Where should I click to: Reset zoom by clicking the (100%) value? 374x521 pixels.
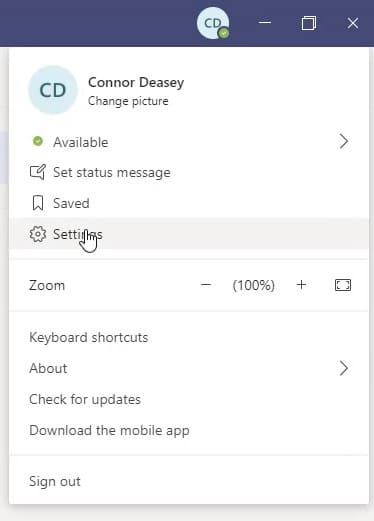(x=254, y=285)
